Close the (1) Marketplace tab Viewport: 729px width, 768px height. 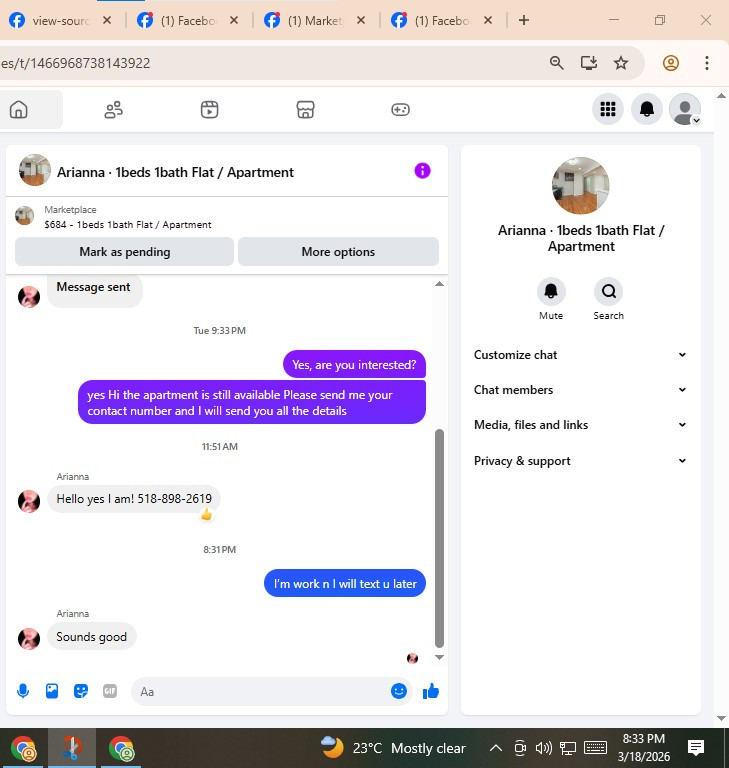[361, 20]
